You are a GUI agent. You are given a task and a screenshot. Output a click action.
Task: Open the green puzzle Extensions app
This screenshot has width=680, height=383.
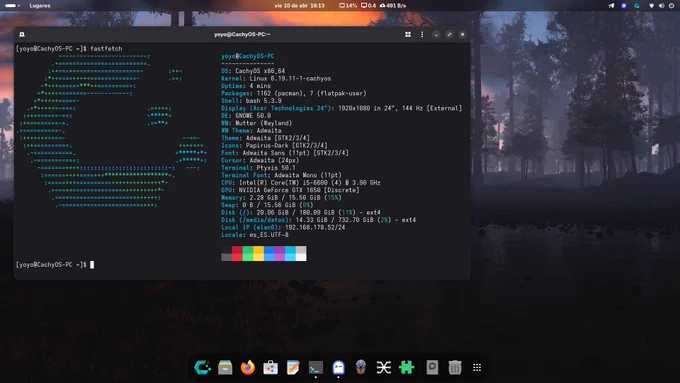[406, 367]
